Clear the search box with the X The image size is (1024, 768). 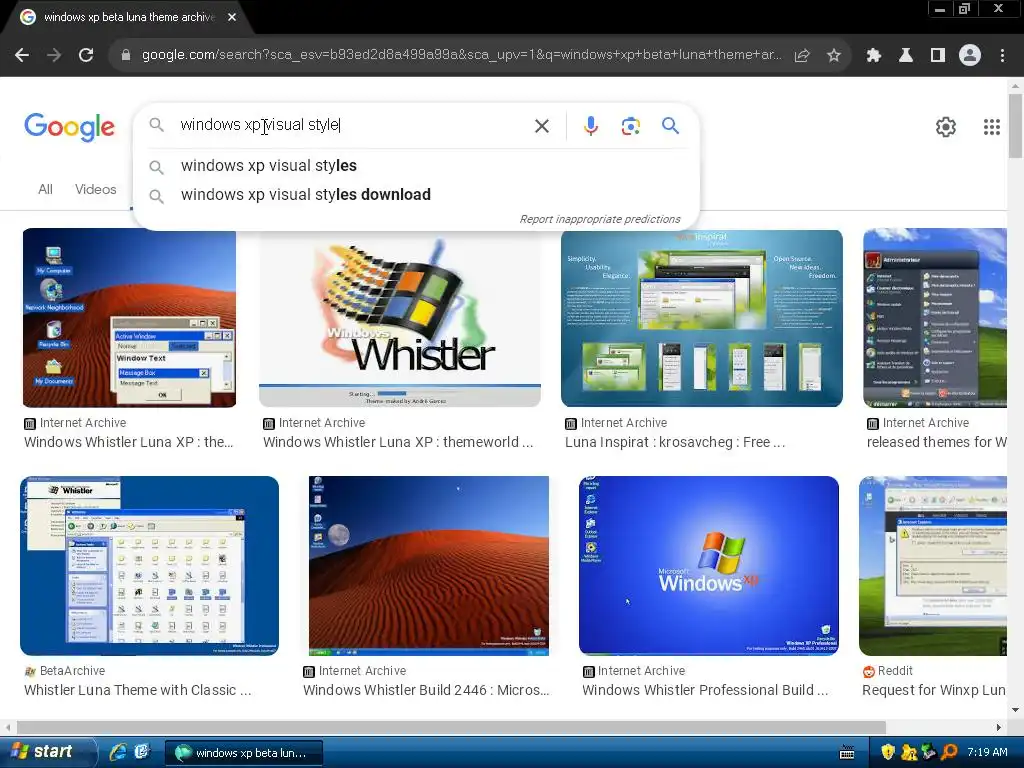542,126
